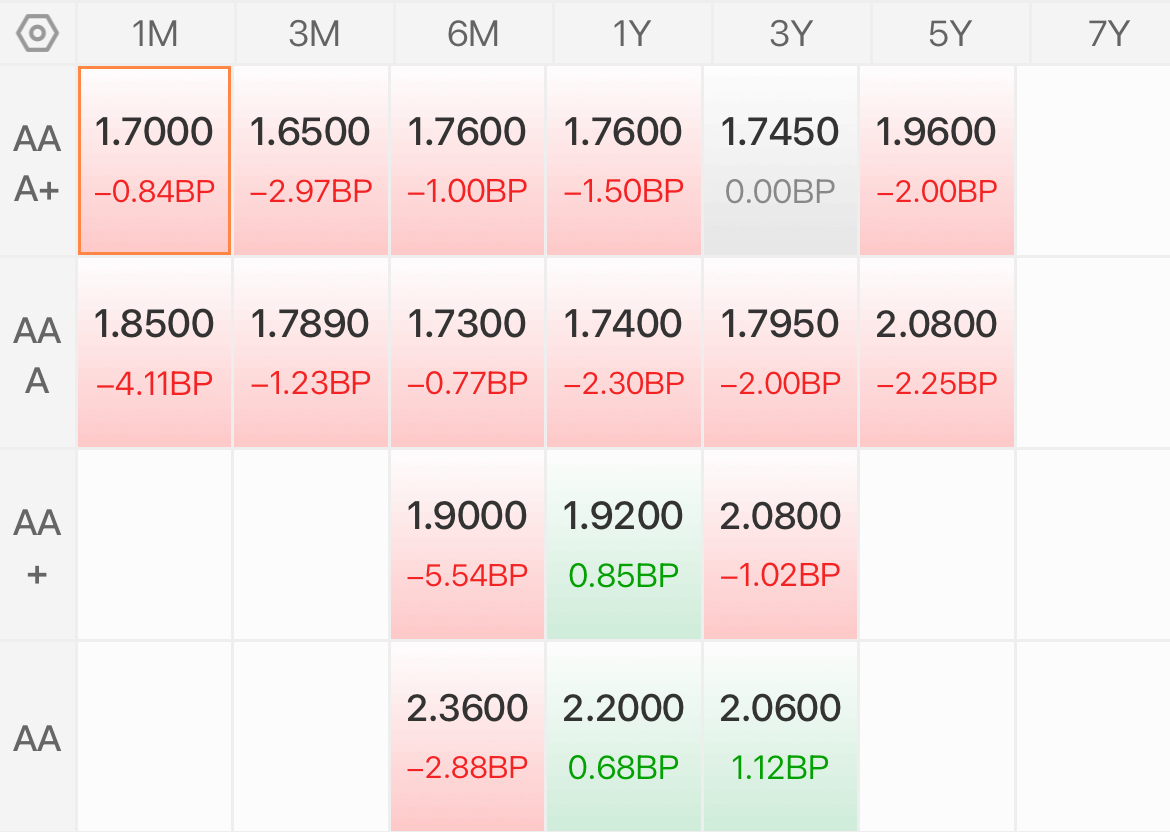The height and width of the screenshot is (832, 1170).
Task: Select the 1M tenor column header
Action: coord(155,34)
